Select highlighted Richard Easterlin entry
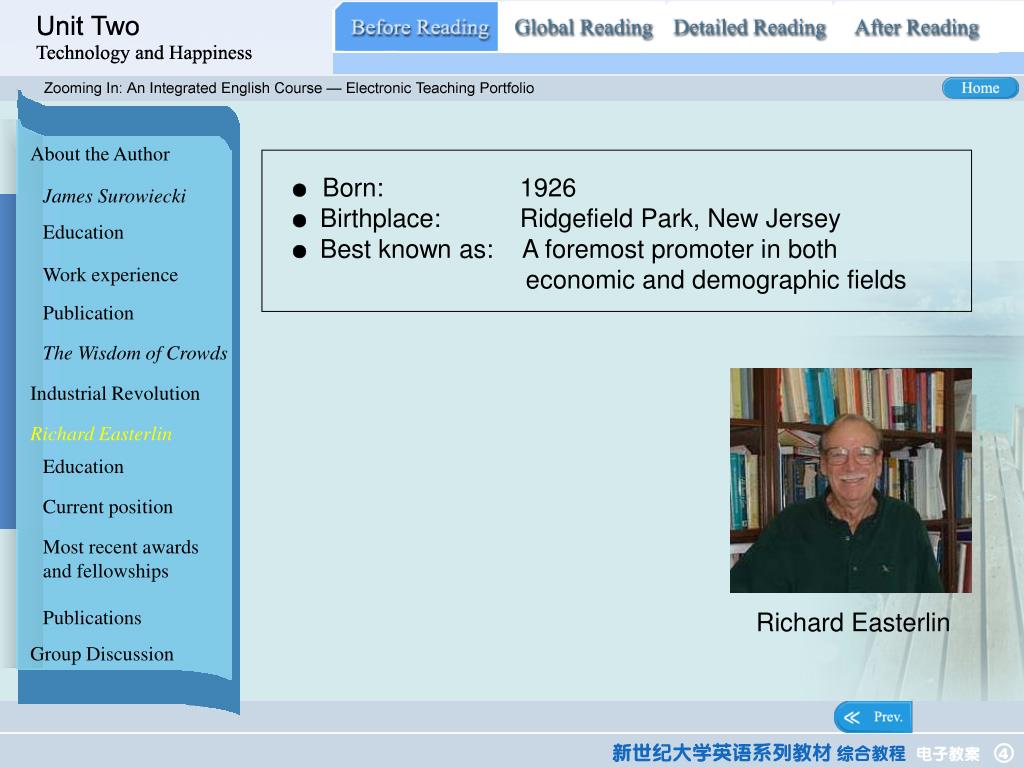The height and width of the screenshot is (768, 1024). 101,434
